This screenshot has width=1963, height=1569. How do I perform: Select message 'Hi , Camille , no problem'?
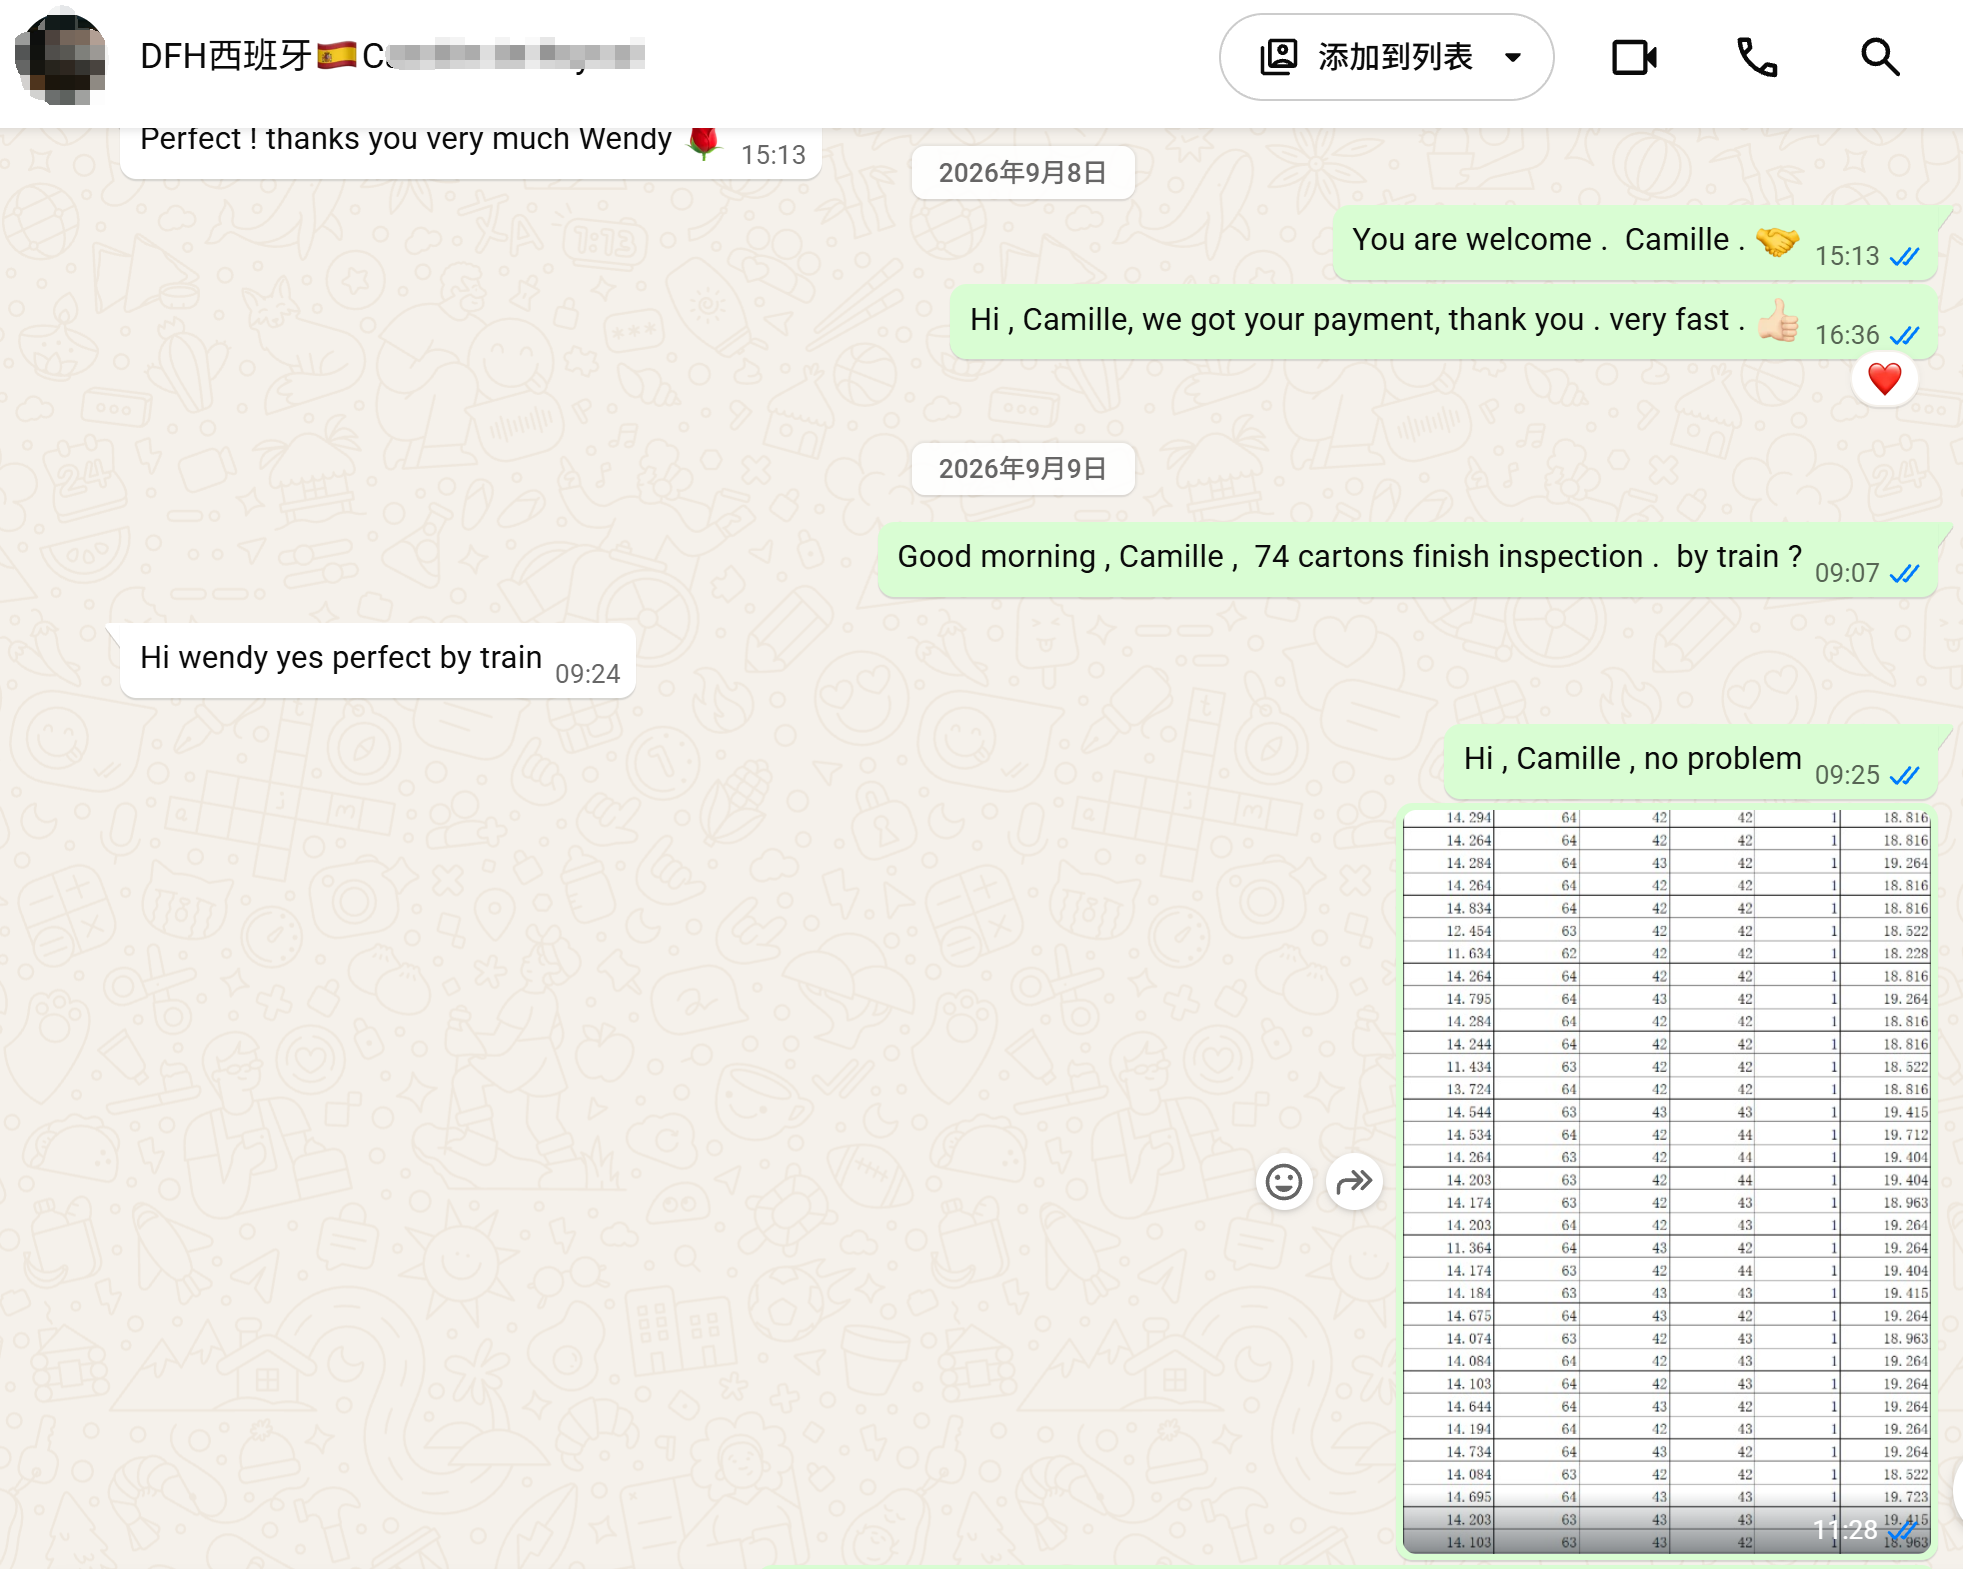1690,762
